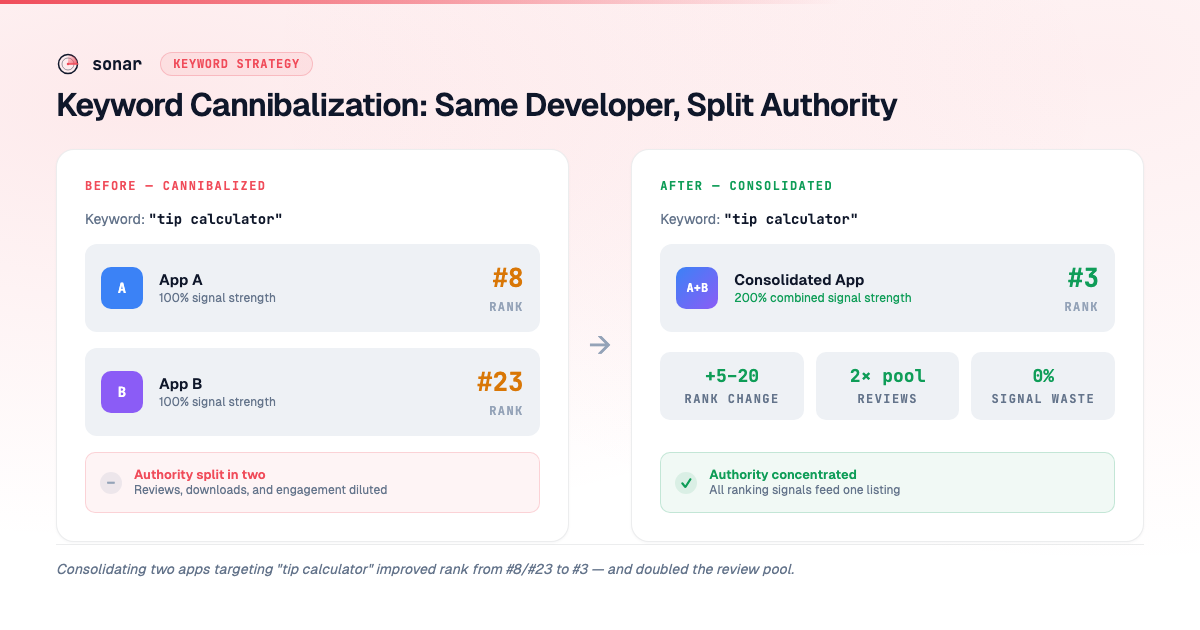Click the 'App A' name

[181, 280]
